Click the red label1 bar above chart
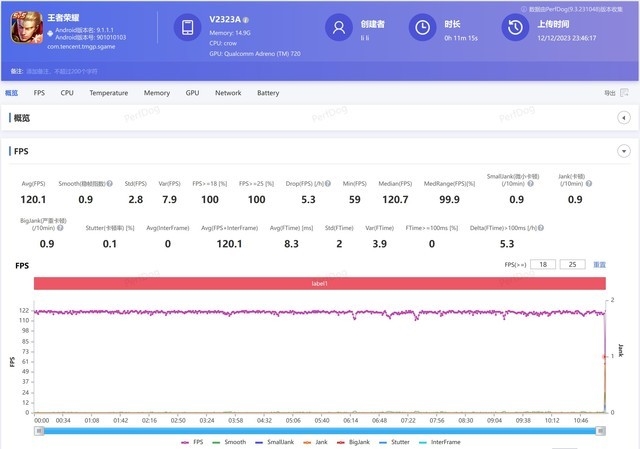Screen dimensions: 640x449 click(320, 284)
